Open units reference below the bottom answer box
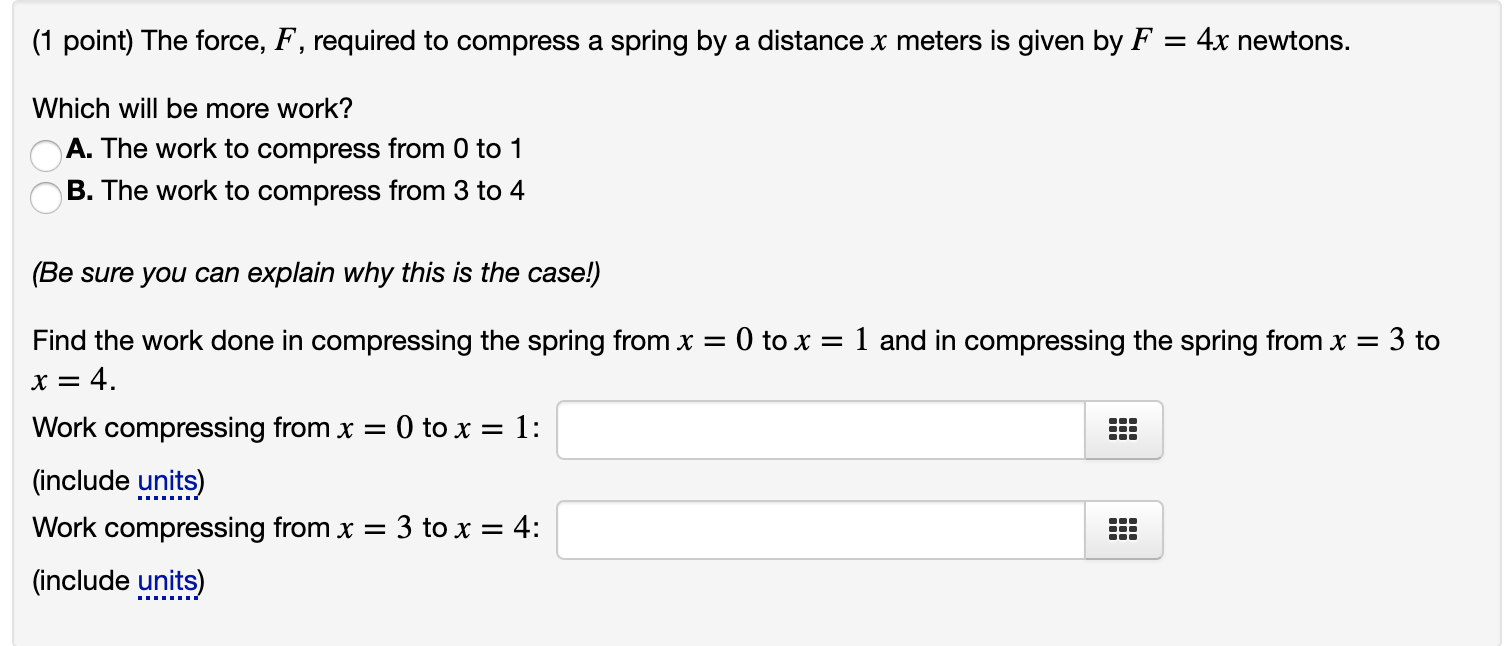Viewport: 1512px width, 646px height. click(166, 581)
